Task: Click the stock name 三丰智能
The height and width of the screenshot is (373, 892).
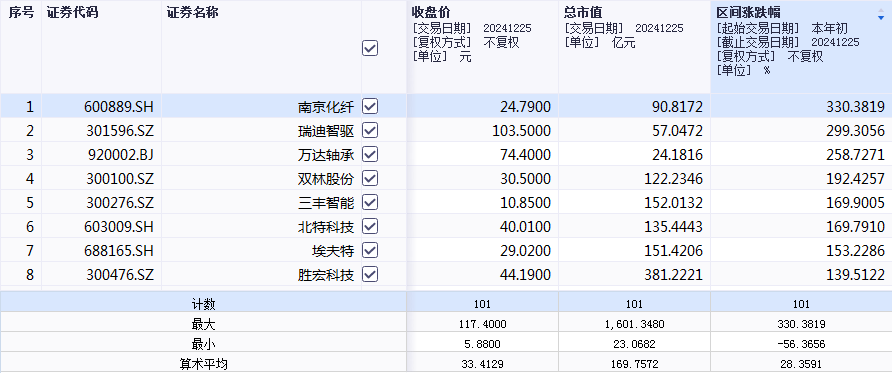Action: (x=326, y=203)
